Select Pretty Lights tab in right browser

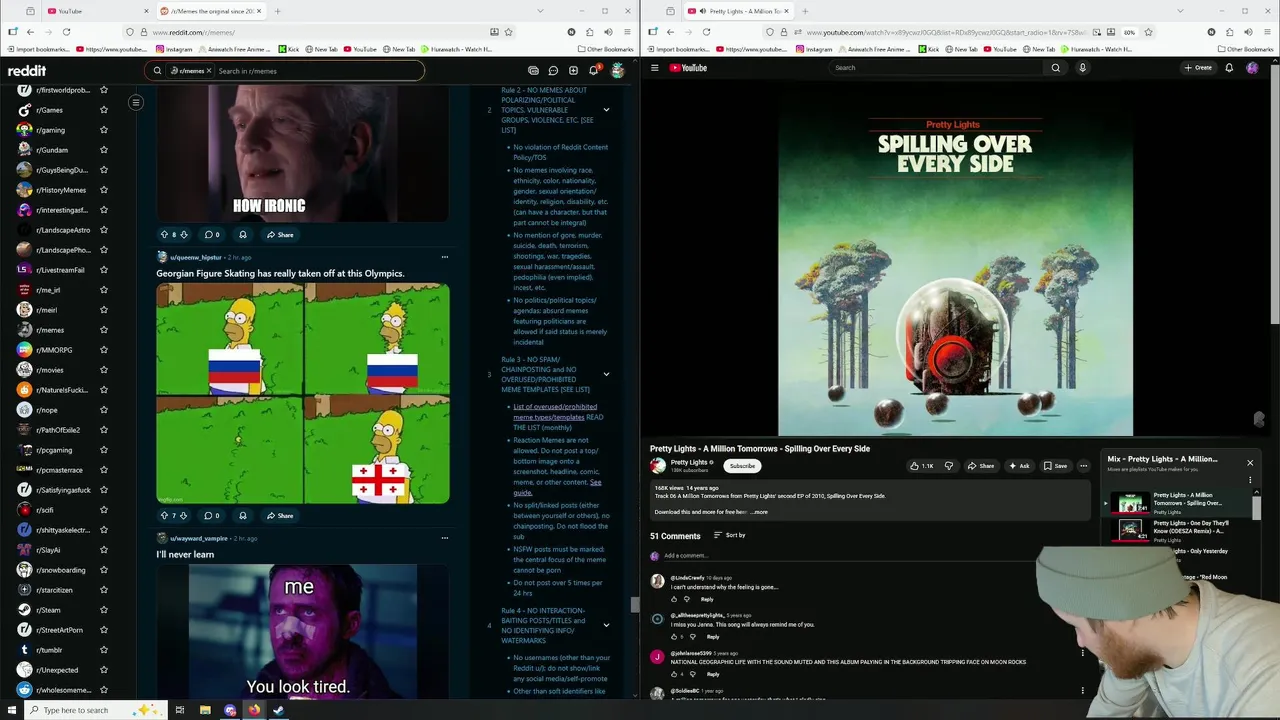click(739, 11)
